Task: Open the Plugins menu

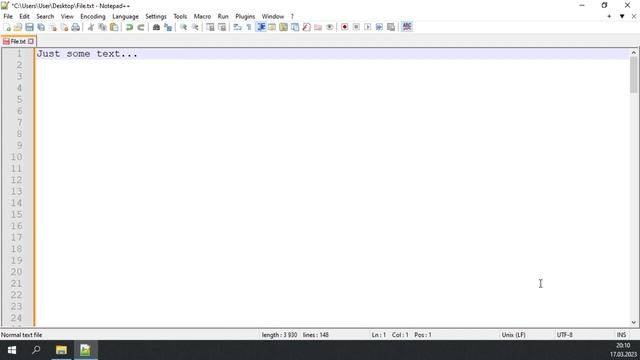Action: (245, 16)
